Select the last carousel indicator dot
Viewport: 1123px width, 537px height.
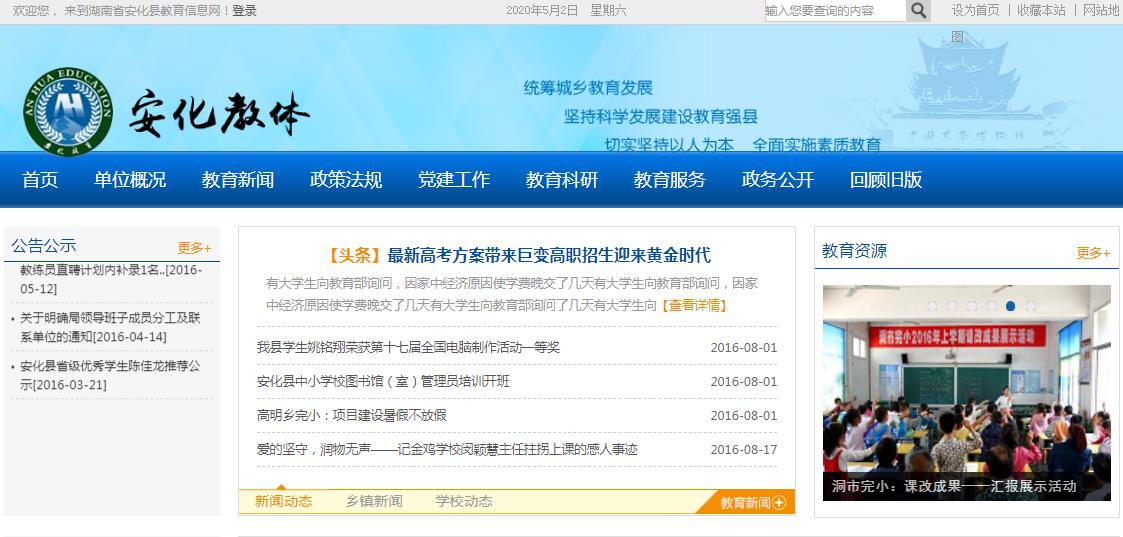point(1030,306)
